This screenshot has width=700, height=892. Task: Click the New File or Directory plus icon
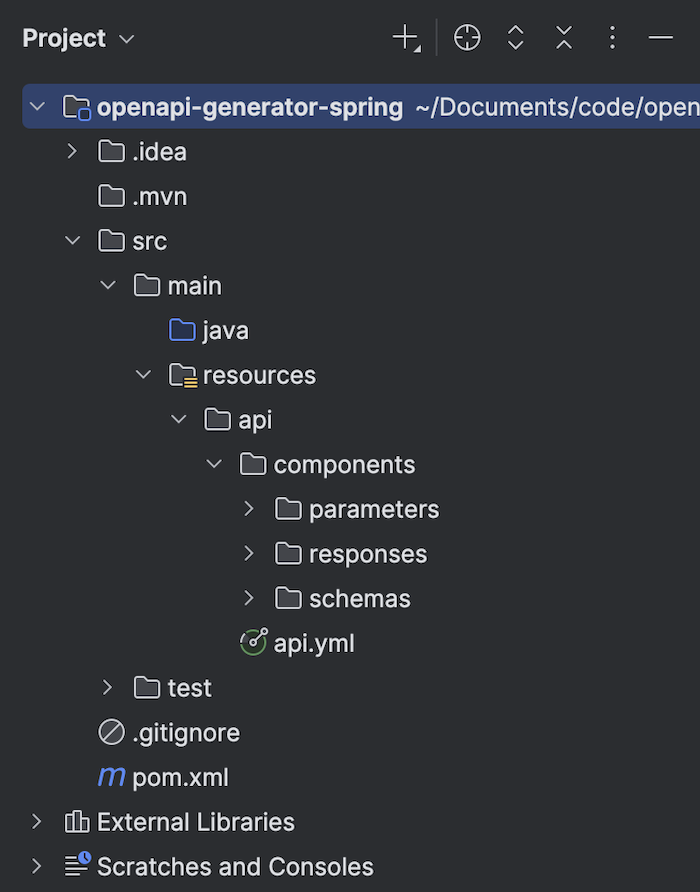(x=405, y=39)
